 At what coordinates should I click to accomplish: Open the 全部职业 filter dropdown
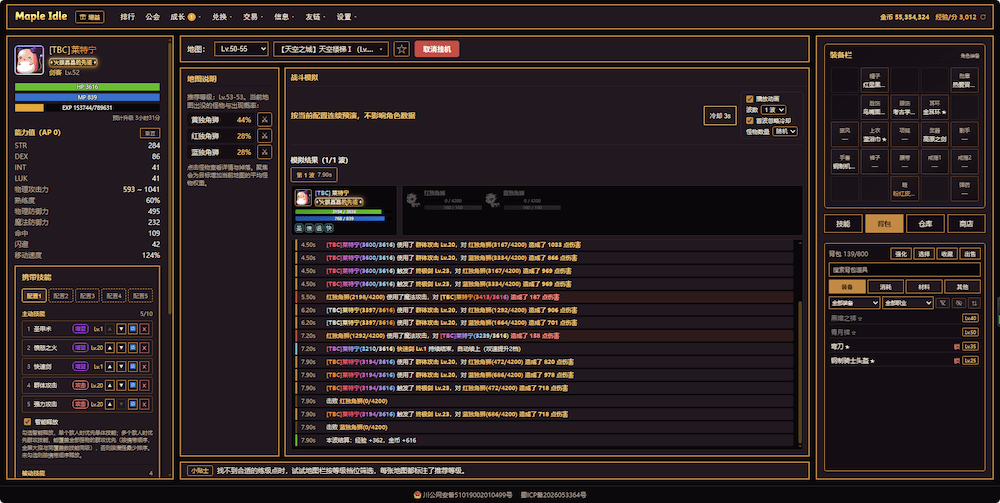coord(908,303)
